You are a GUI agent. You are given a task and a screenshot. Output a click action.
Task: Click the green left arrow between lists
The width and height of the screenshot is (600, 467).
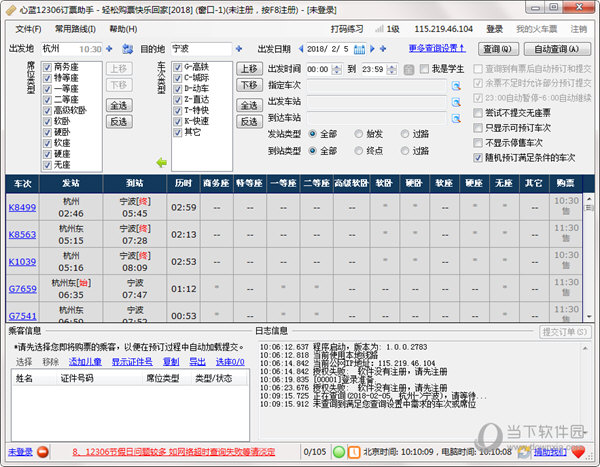coord(161,163)
